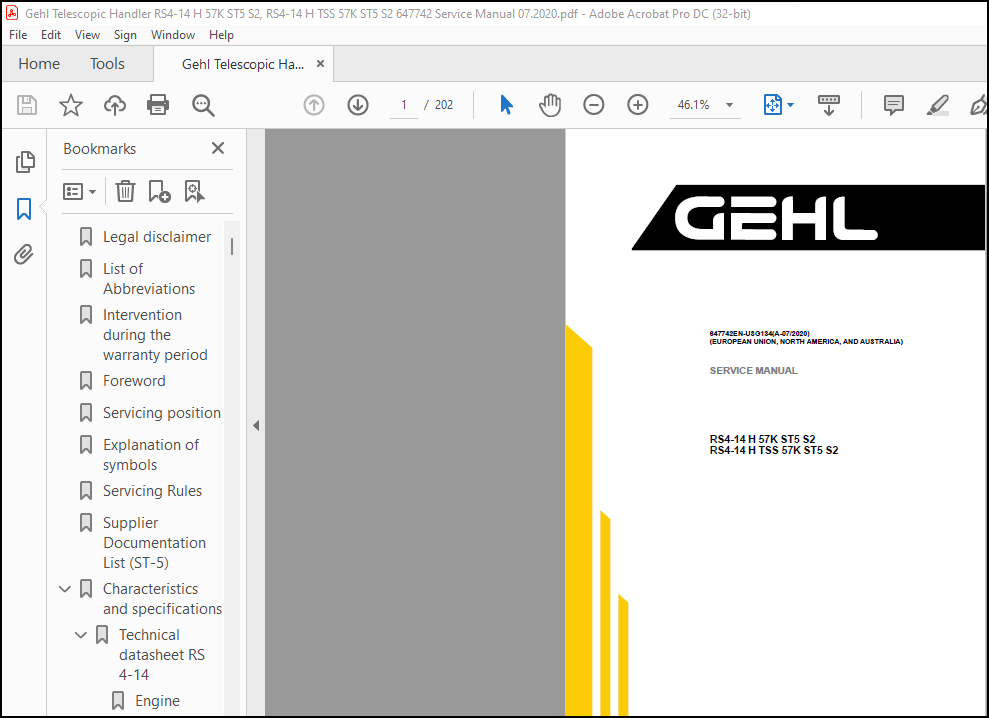Collapse Characteristics and specifications bookmark
Screen dimensions: 989x718
(x=65, y=589)
